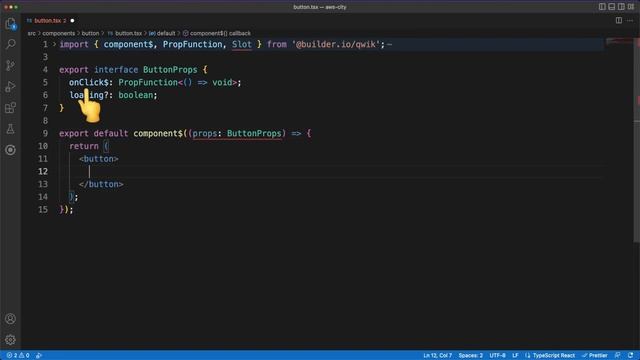Toggle secondary side bar layout icon
This screenshot has width=640, height=360.
(x=621, y=7)
